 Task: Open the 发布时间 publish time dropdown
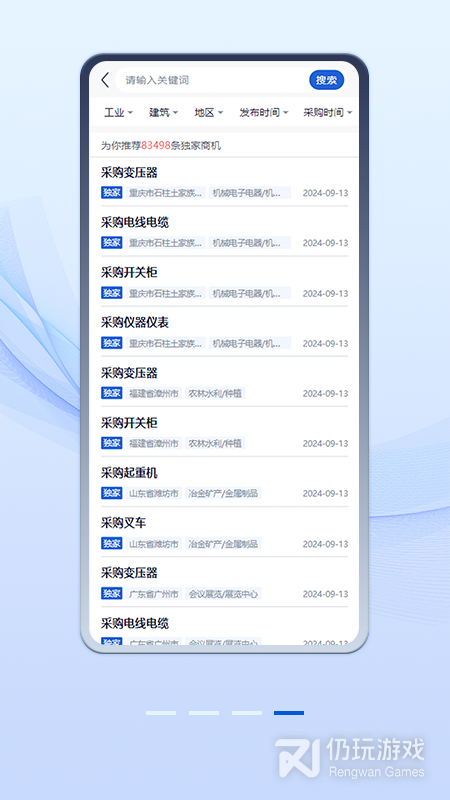click(x=264, y=113)
